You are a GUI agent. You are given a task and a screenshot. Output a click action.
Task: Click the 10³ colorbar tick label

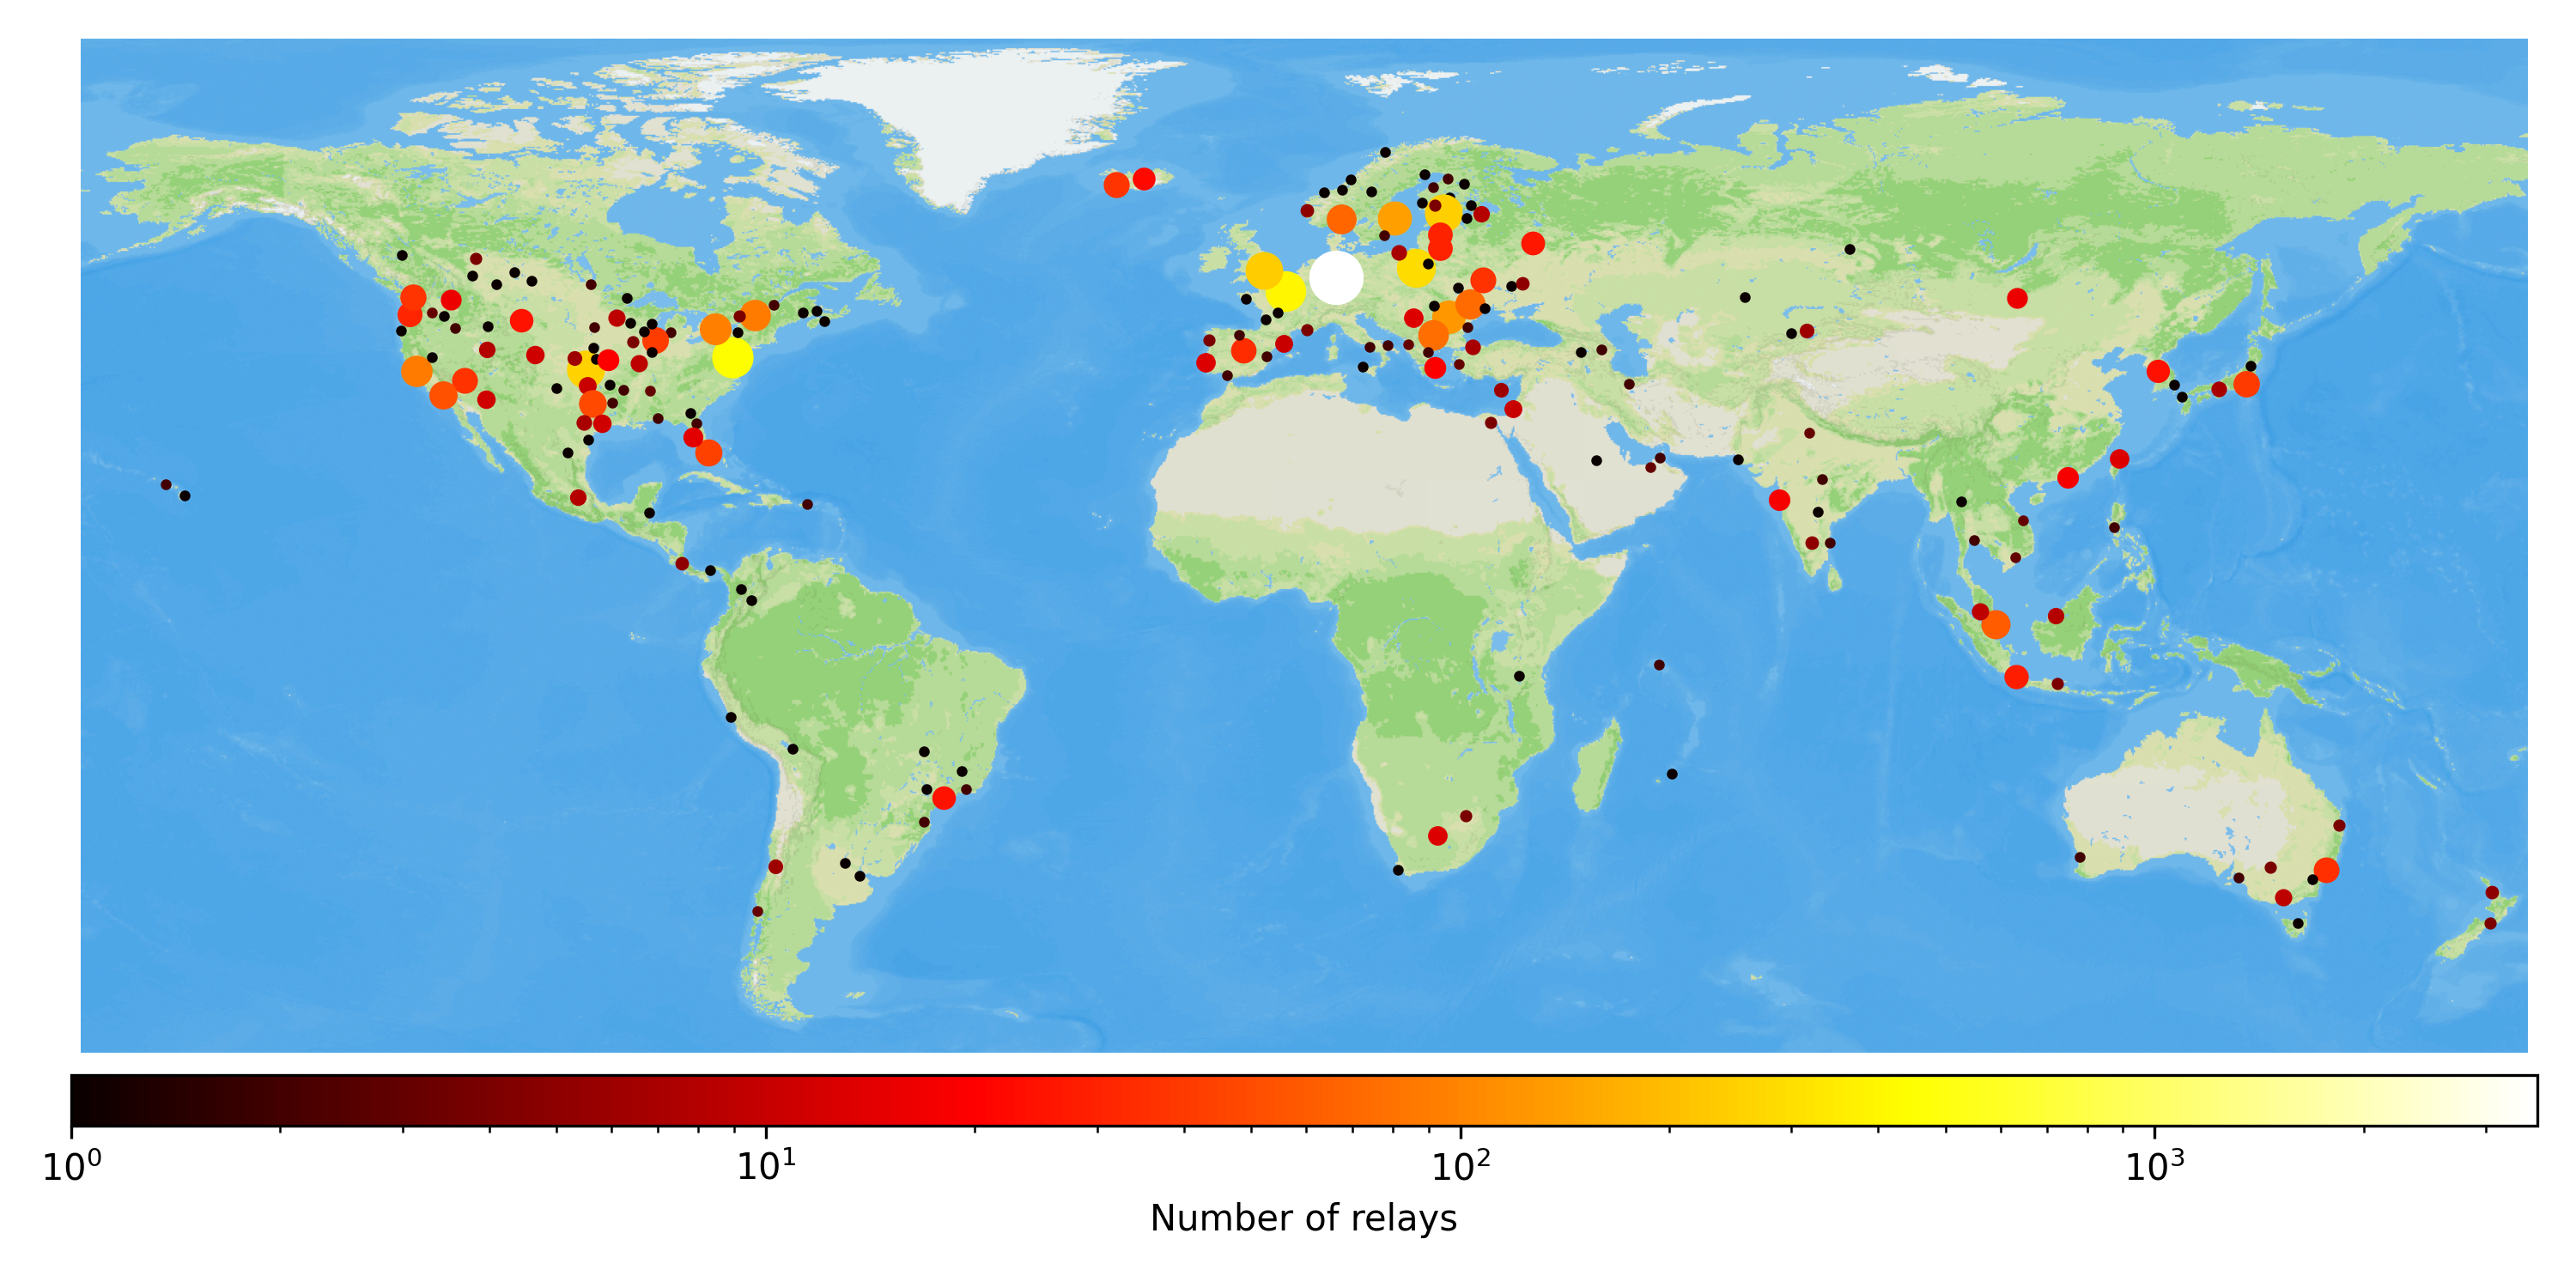click(2155, 1164)
